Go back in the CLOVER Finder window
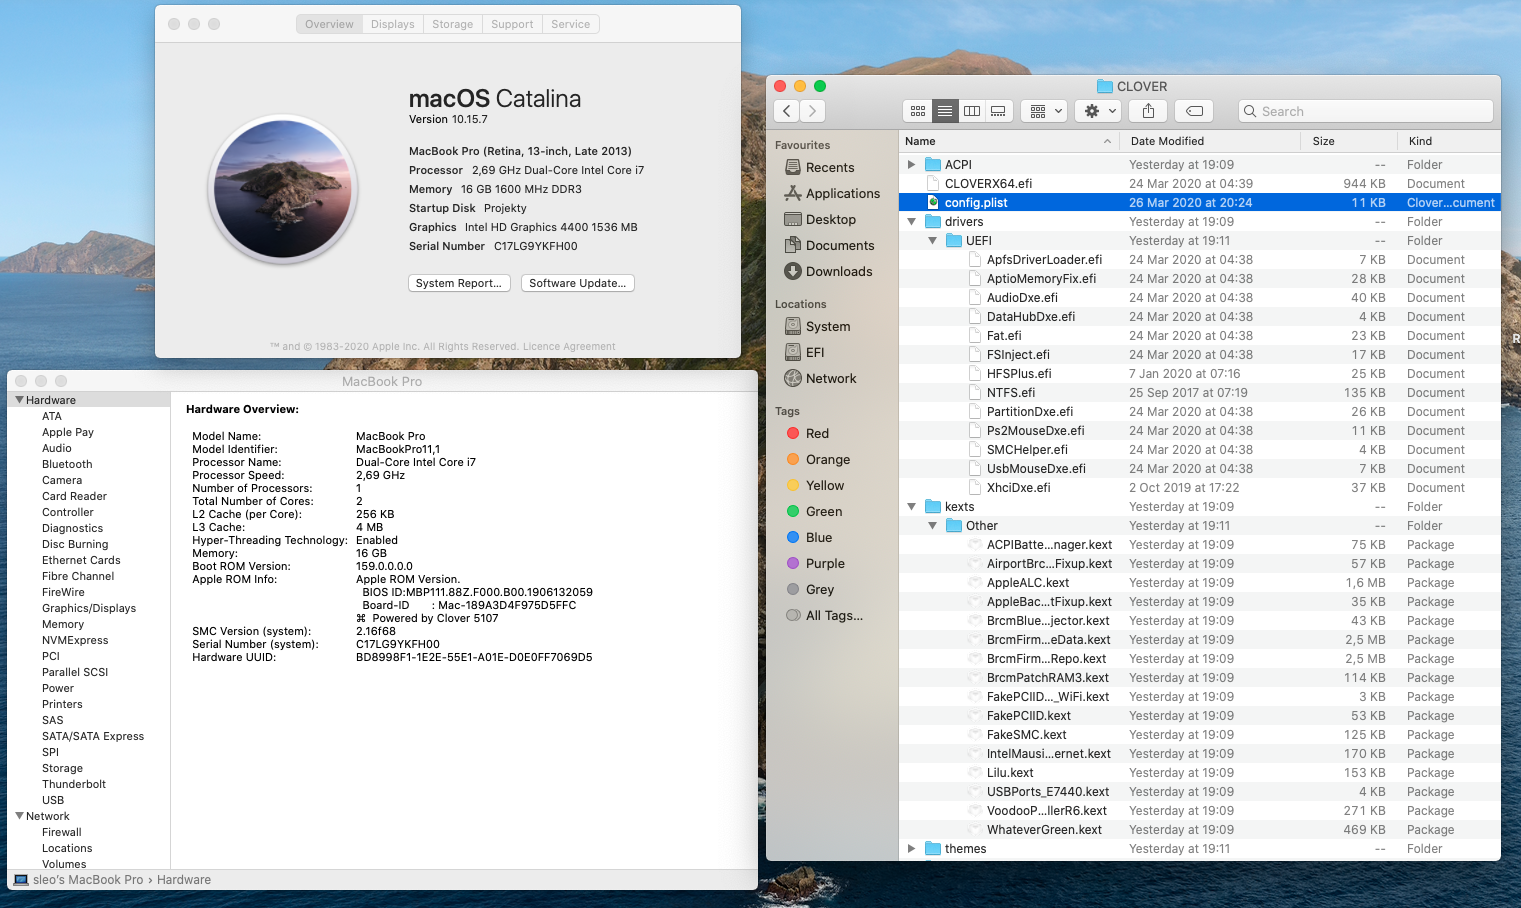The image size is (1521, 908). click(x=787, y=111)
